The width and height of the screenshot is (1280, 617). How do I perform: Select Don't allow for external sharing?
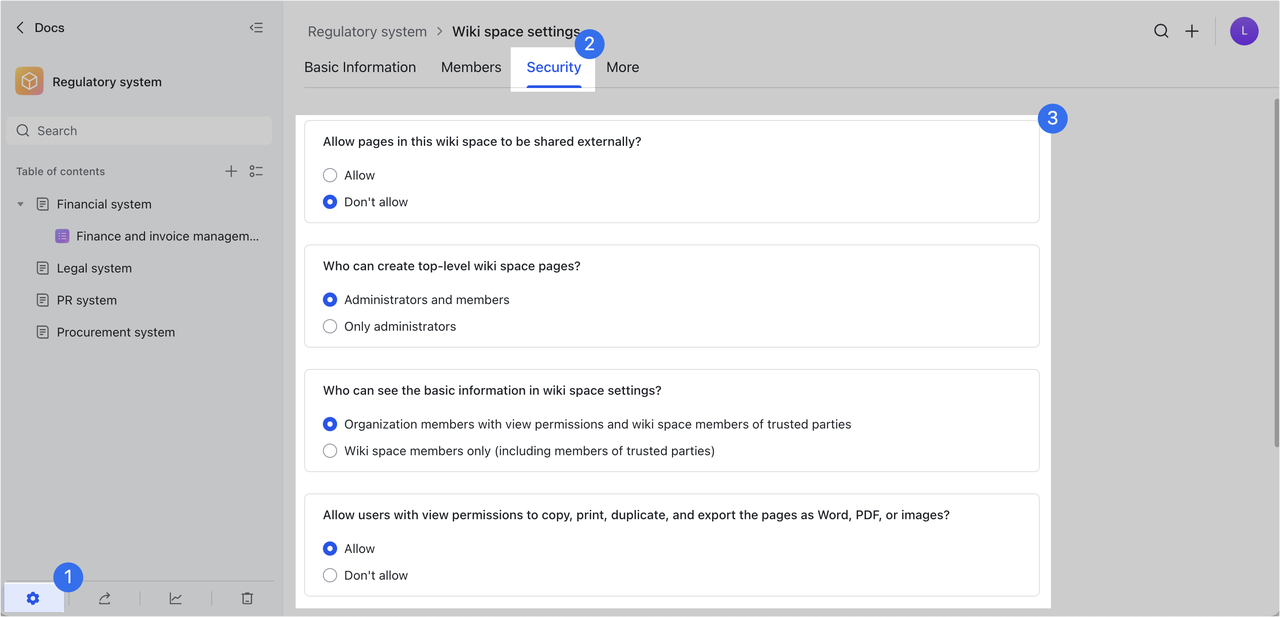[x=330, y=202]
